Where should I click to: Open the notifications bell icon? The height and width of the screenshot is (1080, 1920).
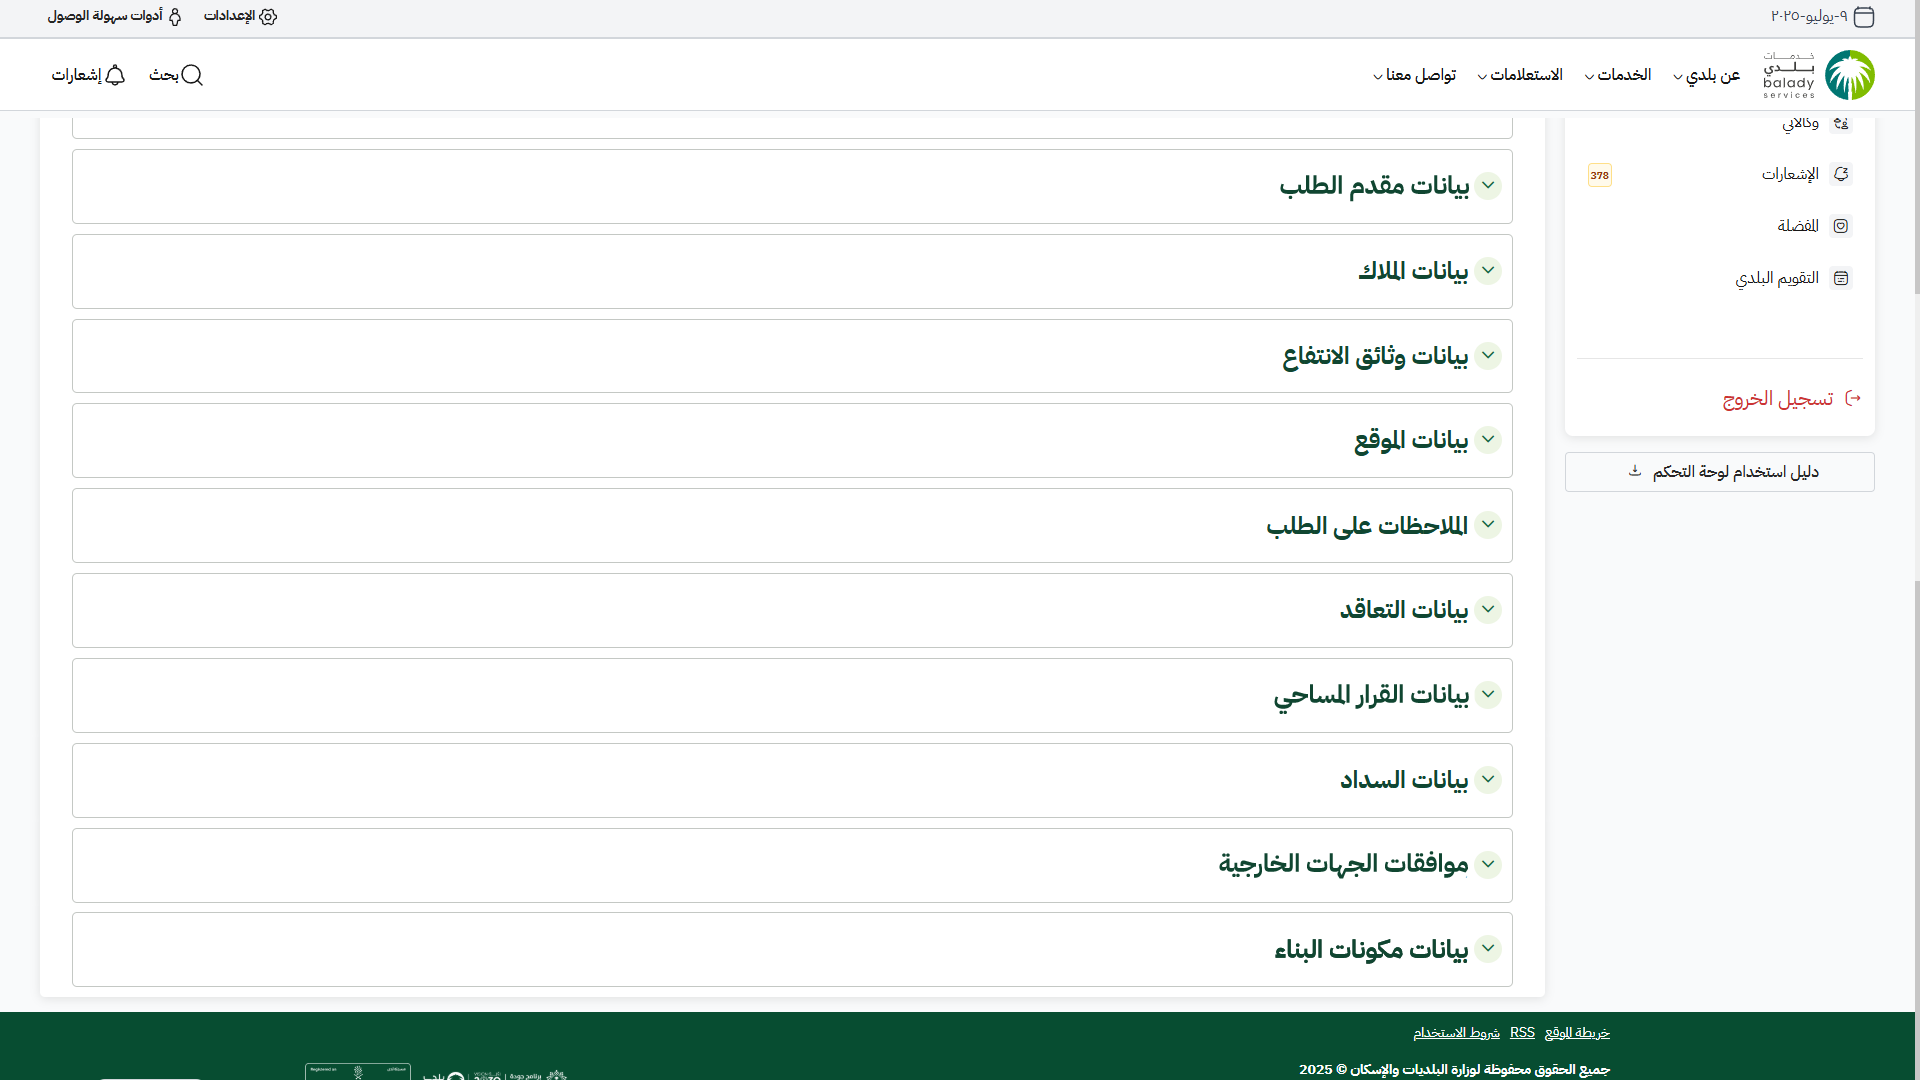(115, 75)
